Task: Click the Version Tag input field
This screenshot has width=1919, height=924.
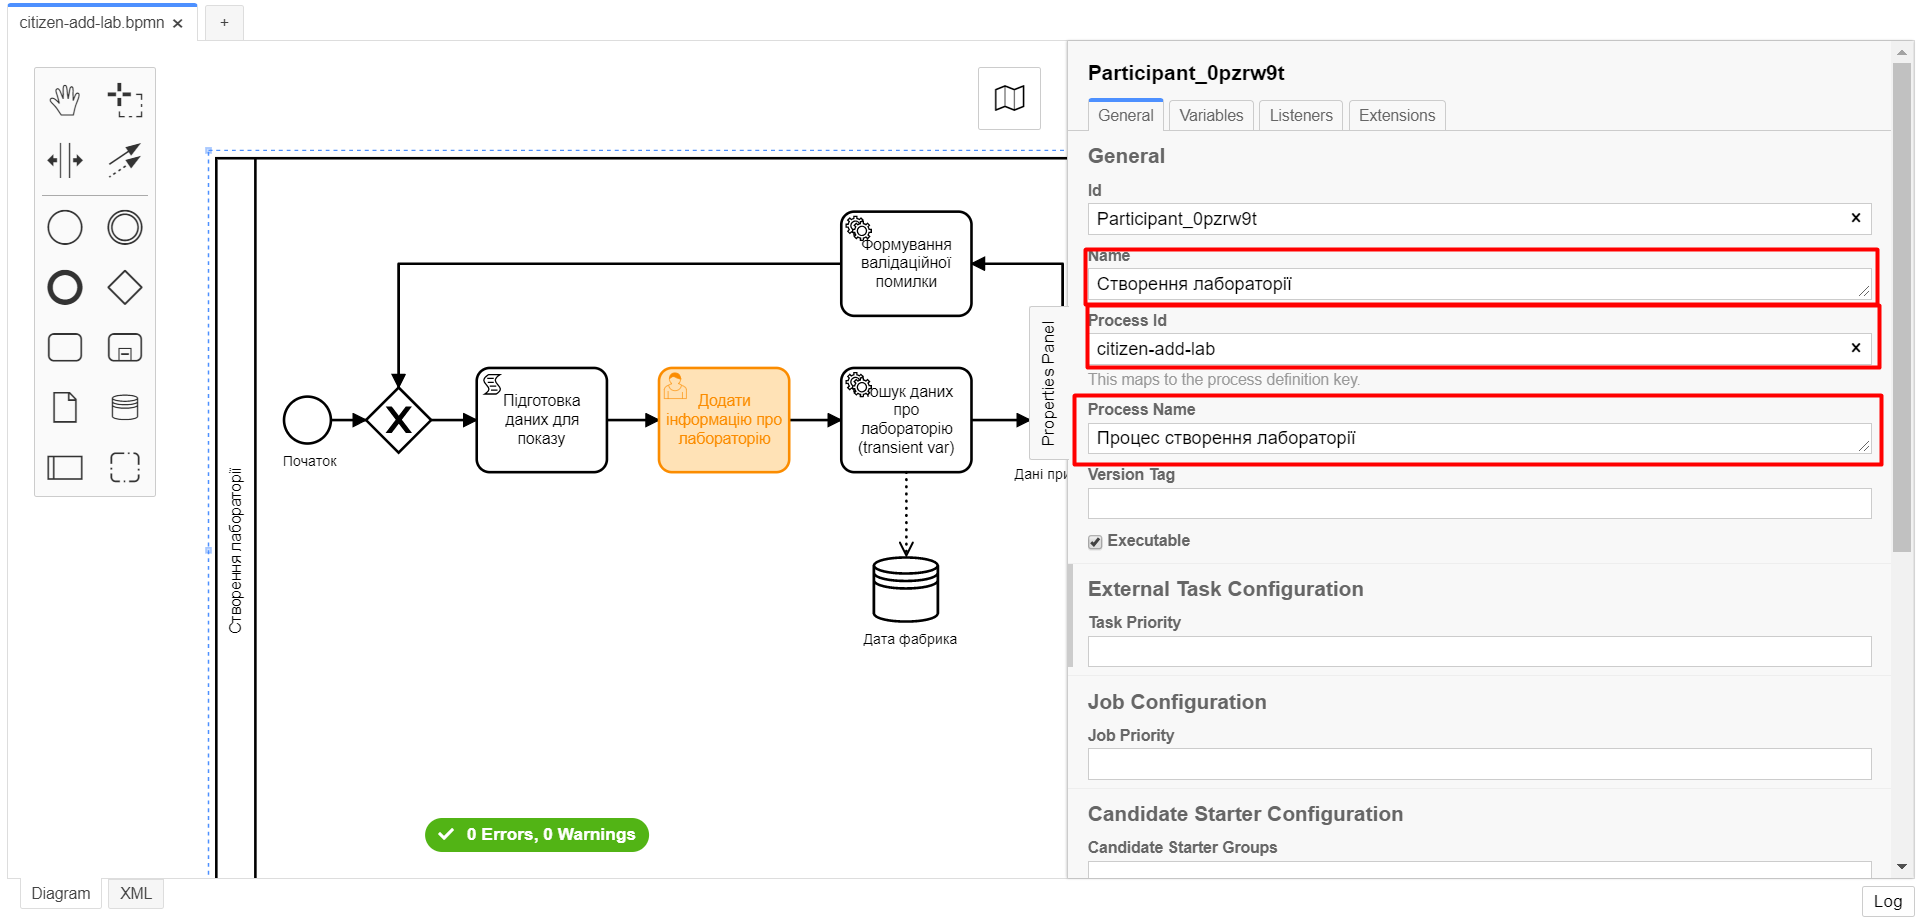Action: [x=1478, y=503]
